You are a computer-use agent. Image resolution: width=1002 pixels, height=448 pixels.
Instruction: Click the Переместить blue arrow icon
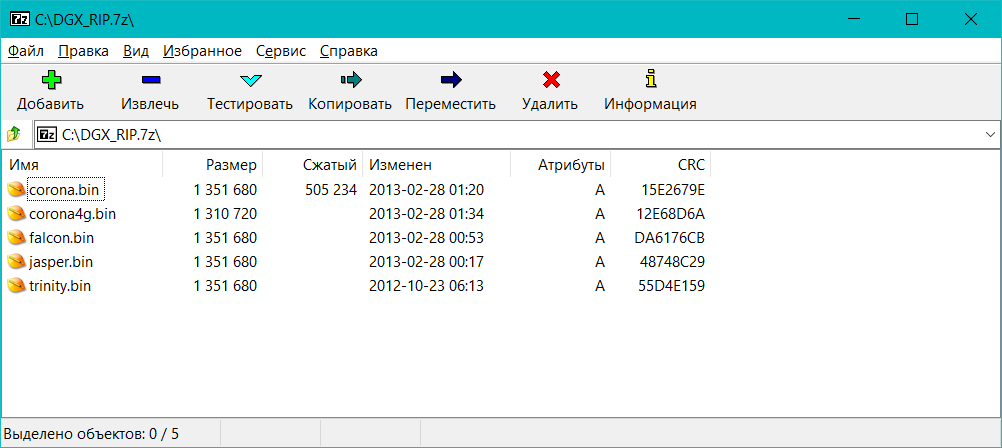point(451,80)
